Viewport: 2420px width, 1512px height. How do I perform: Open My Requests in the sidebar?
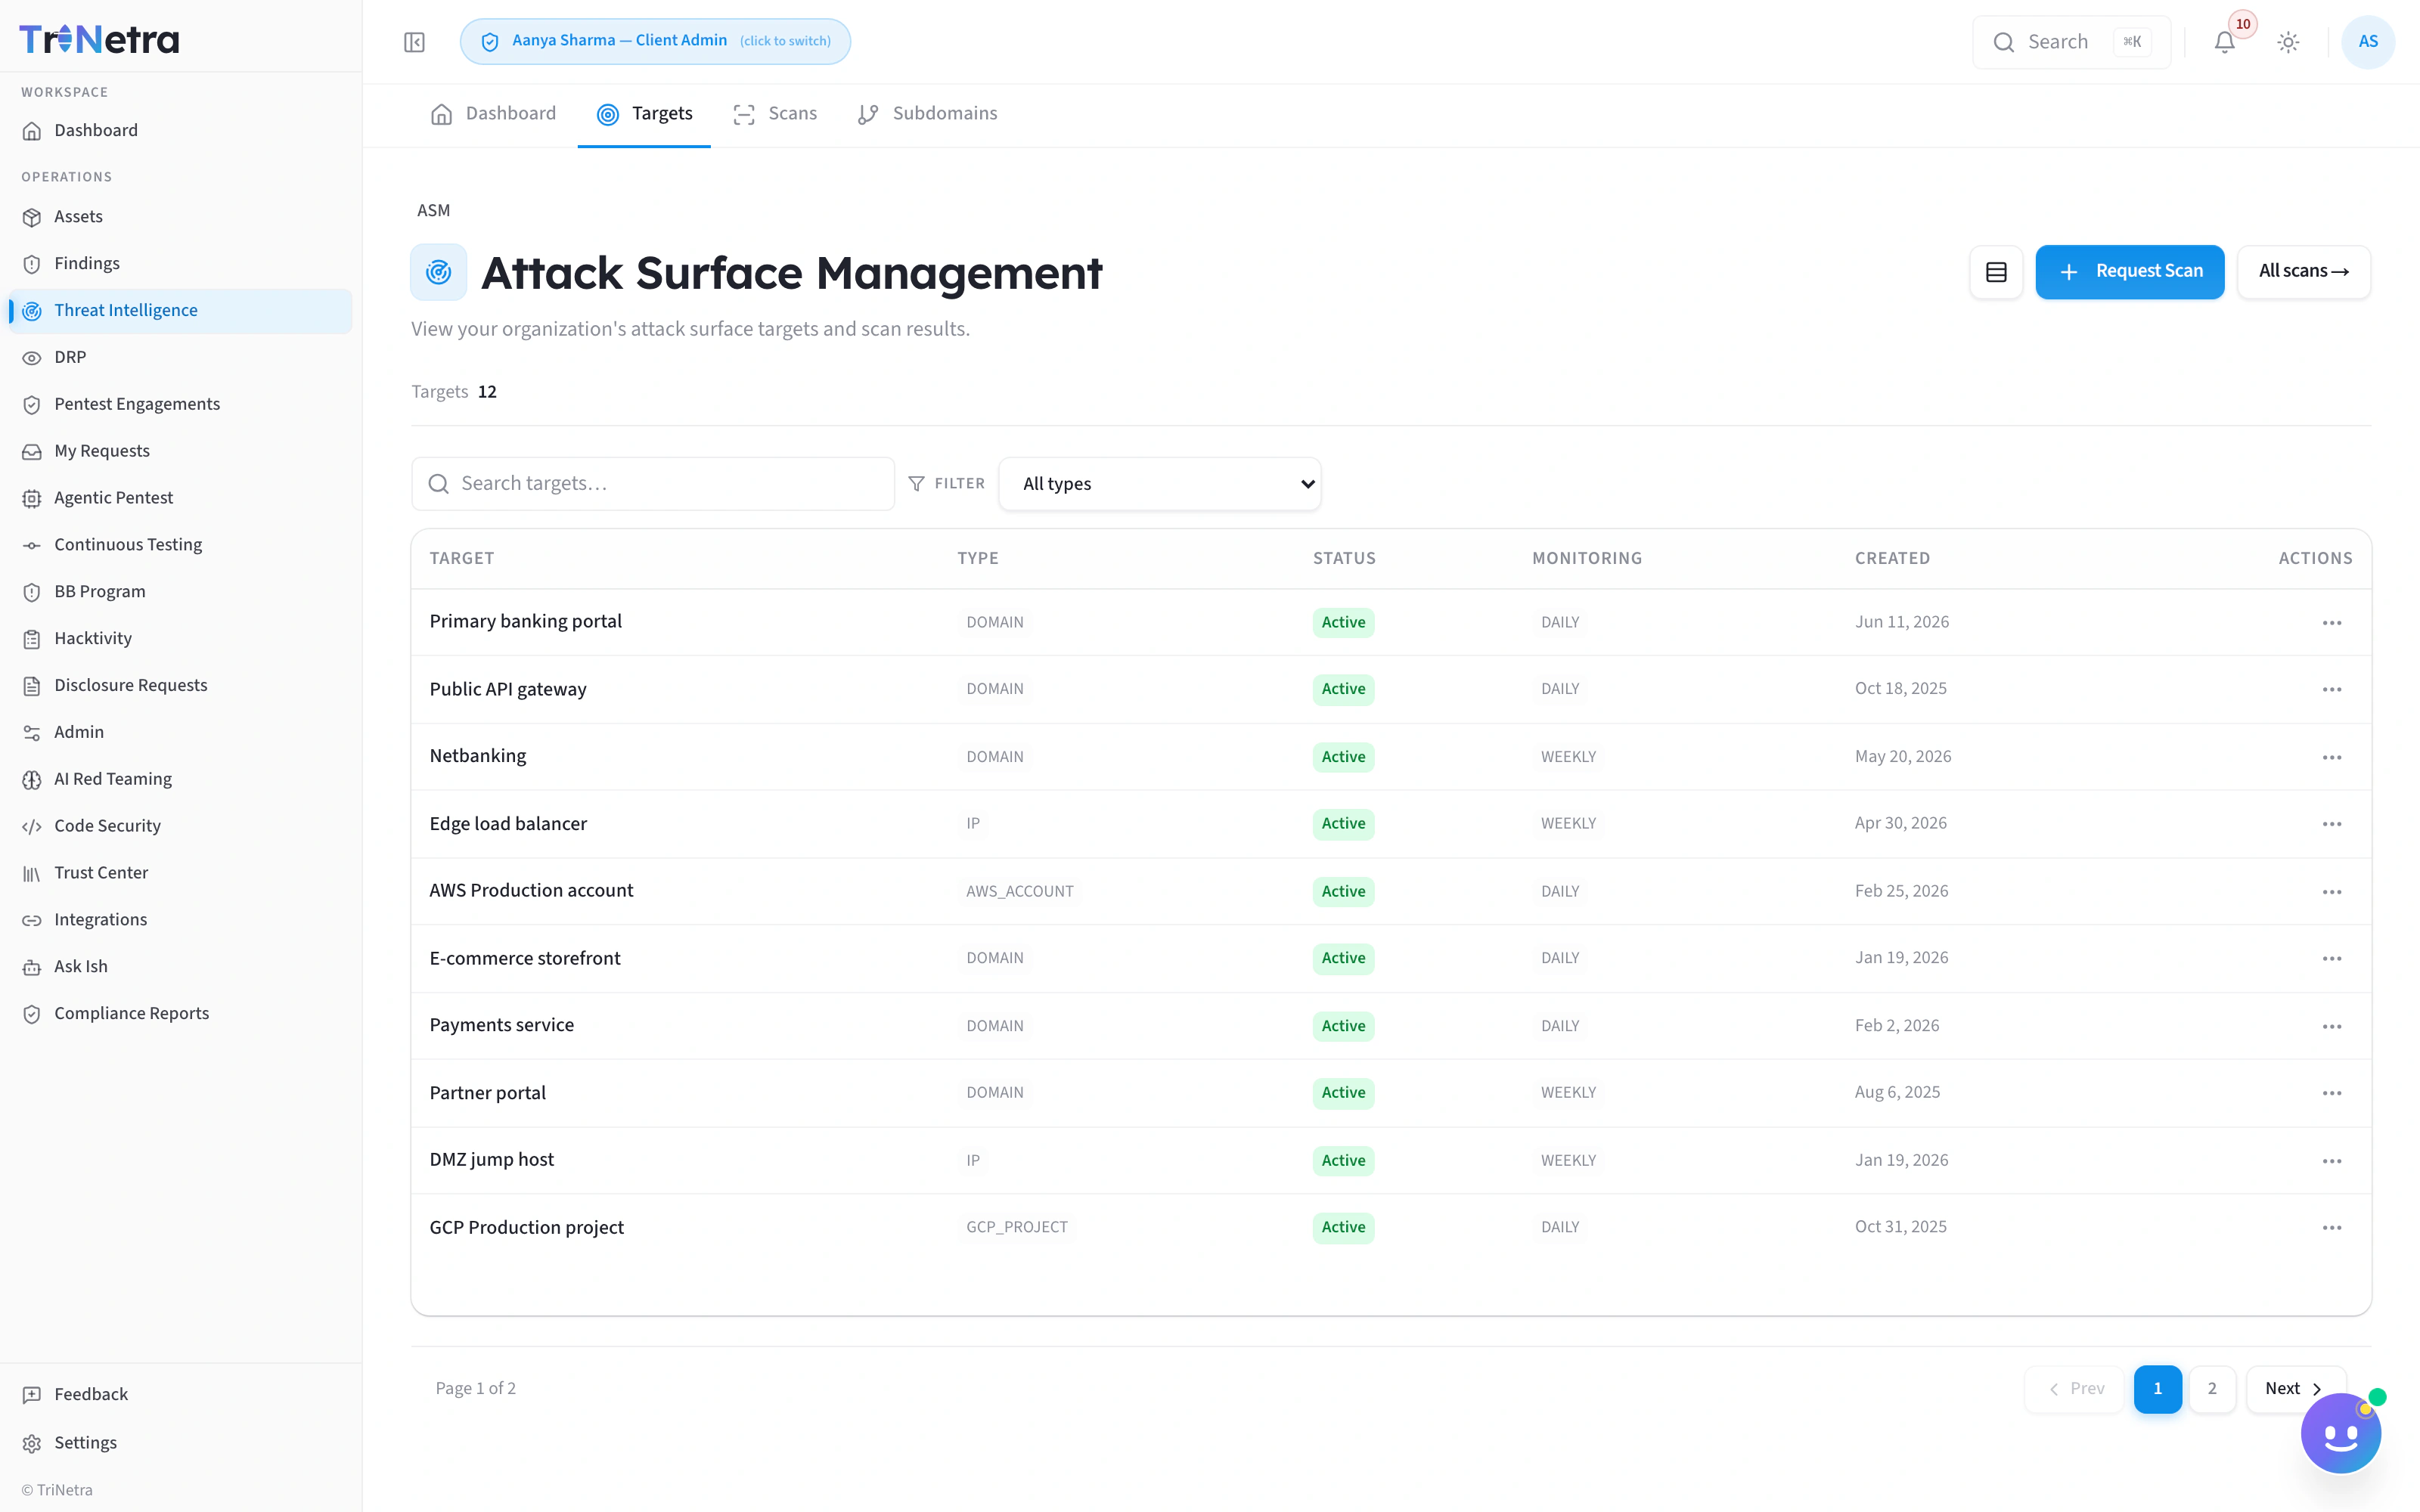click(x=180, y=452)
